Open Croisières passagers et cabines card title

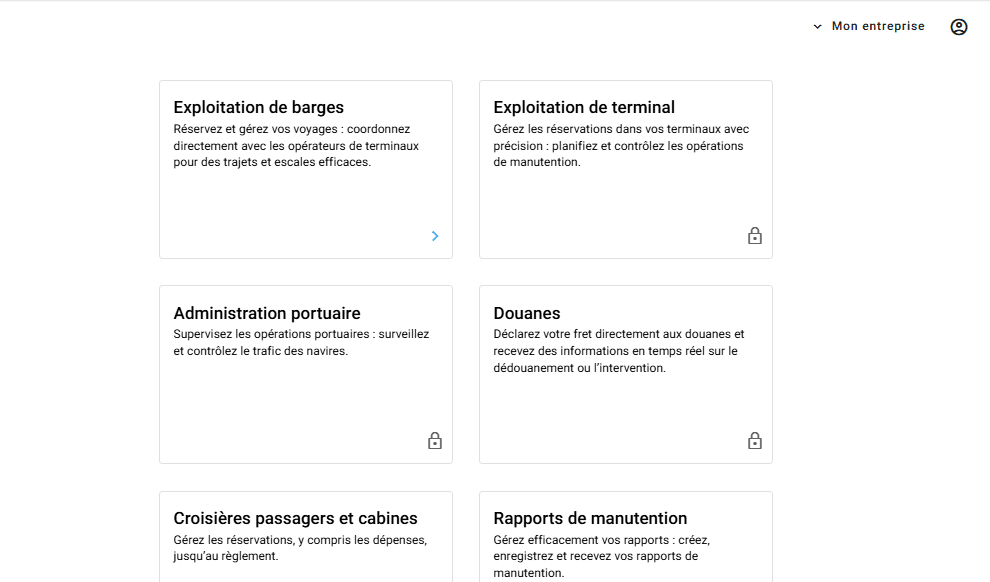click(295, 518)
